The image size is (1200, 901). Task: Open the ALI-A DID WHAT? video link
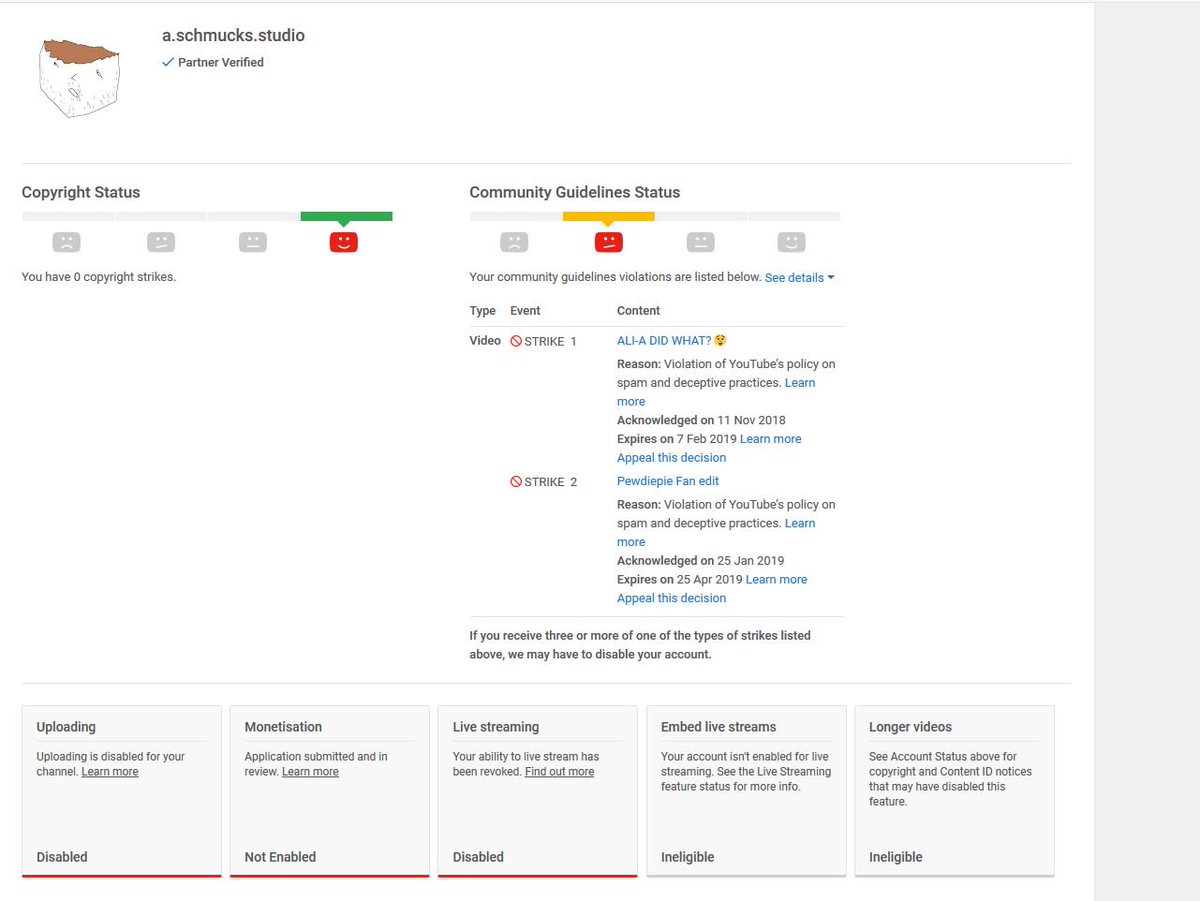click(671, 341)
